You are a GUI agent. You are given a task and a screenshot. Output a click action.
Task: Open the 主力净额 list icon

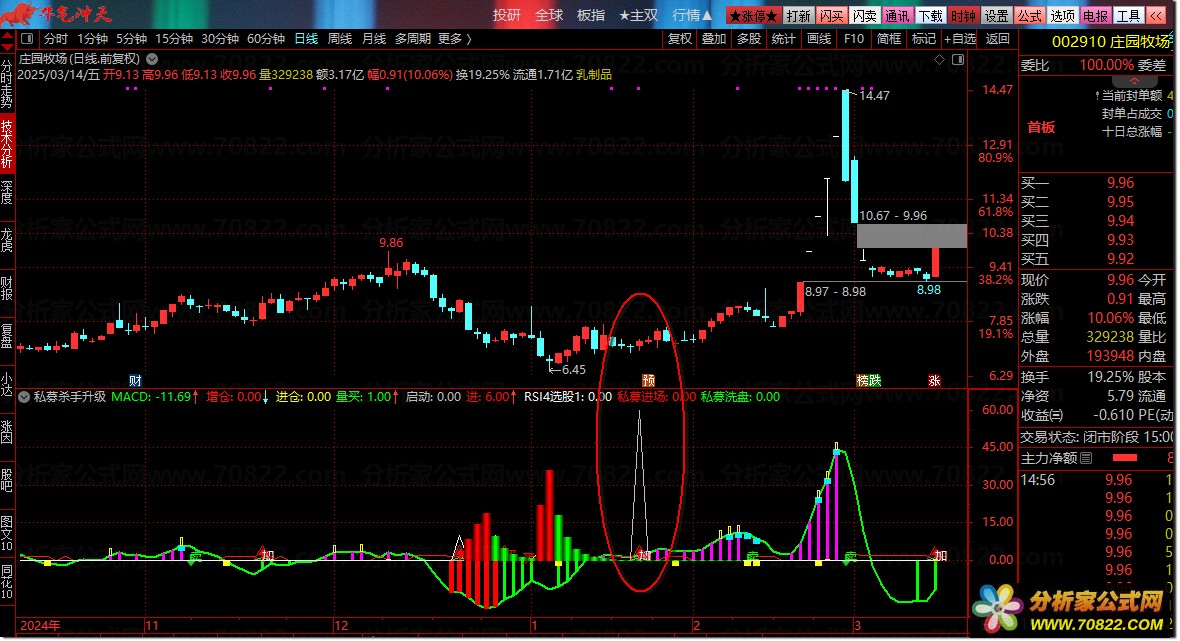tap(1087, 458)
